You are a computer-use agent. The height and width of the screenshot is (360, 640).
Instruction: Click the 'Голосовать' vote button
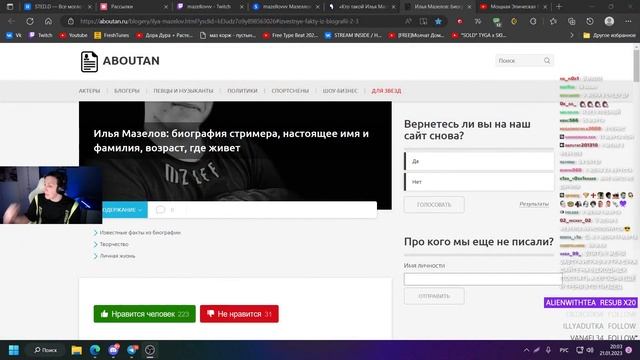pyautogui.click(x=434, y=204)
